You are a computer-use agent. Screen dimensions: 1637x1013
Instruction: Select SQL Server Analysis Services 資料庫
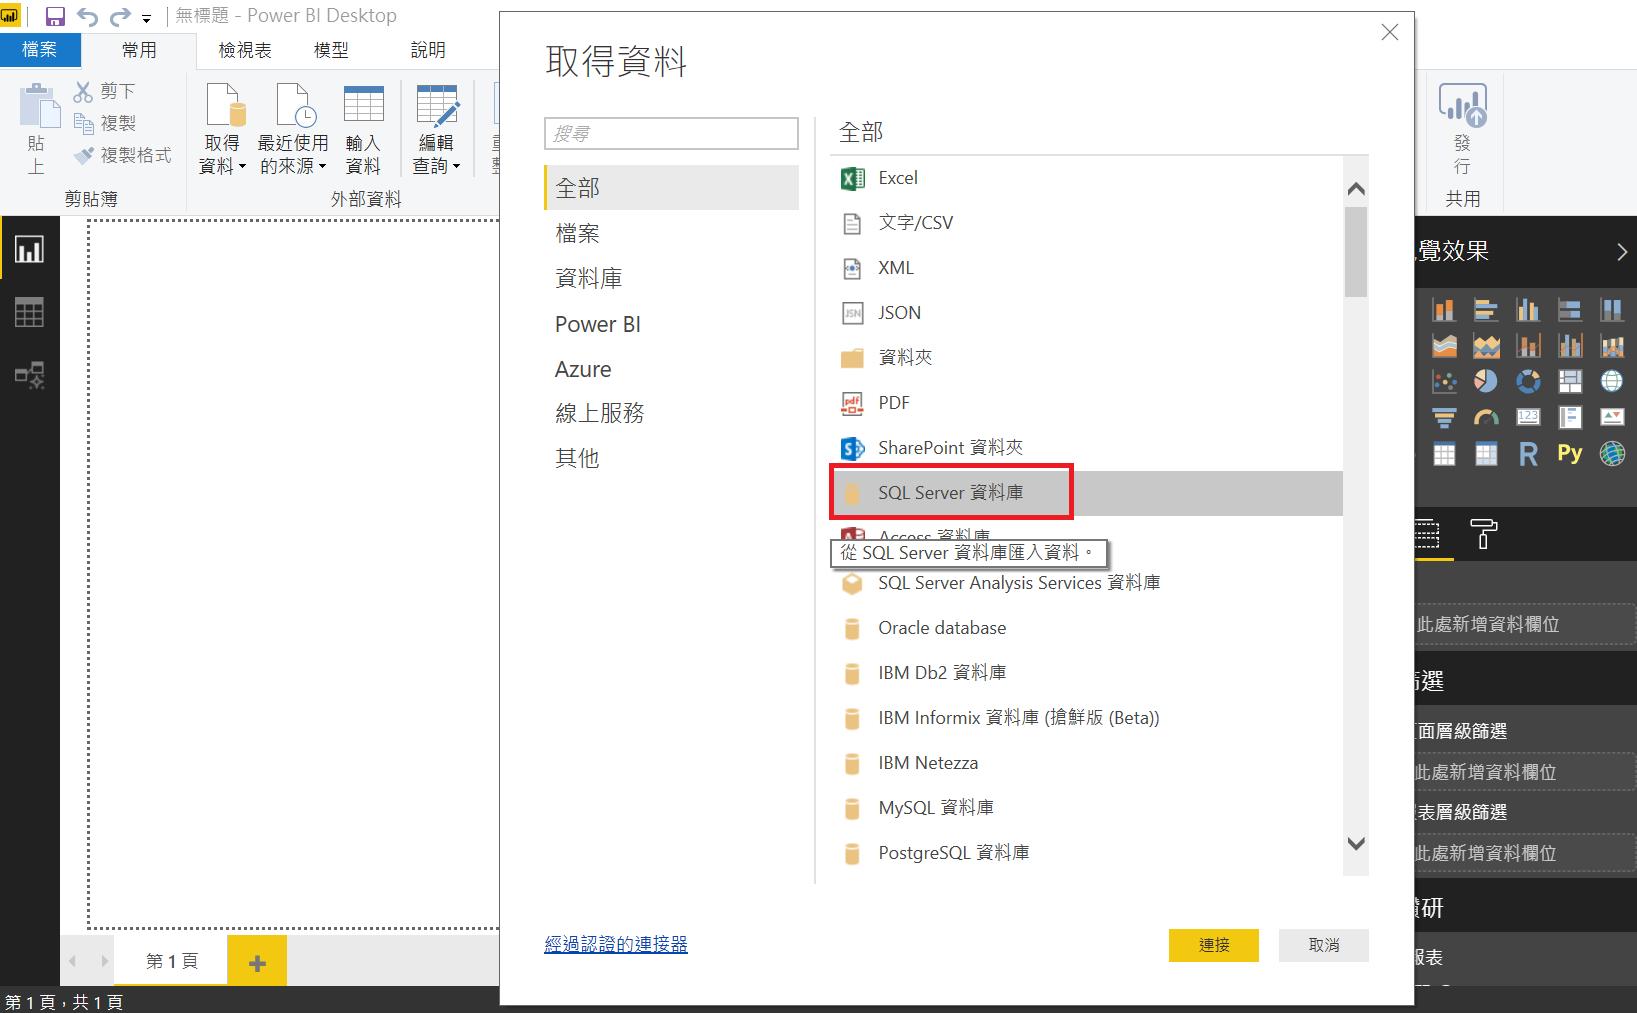1086,583
